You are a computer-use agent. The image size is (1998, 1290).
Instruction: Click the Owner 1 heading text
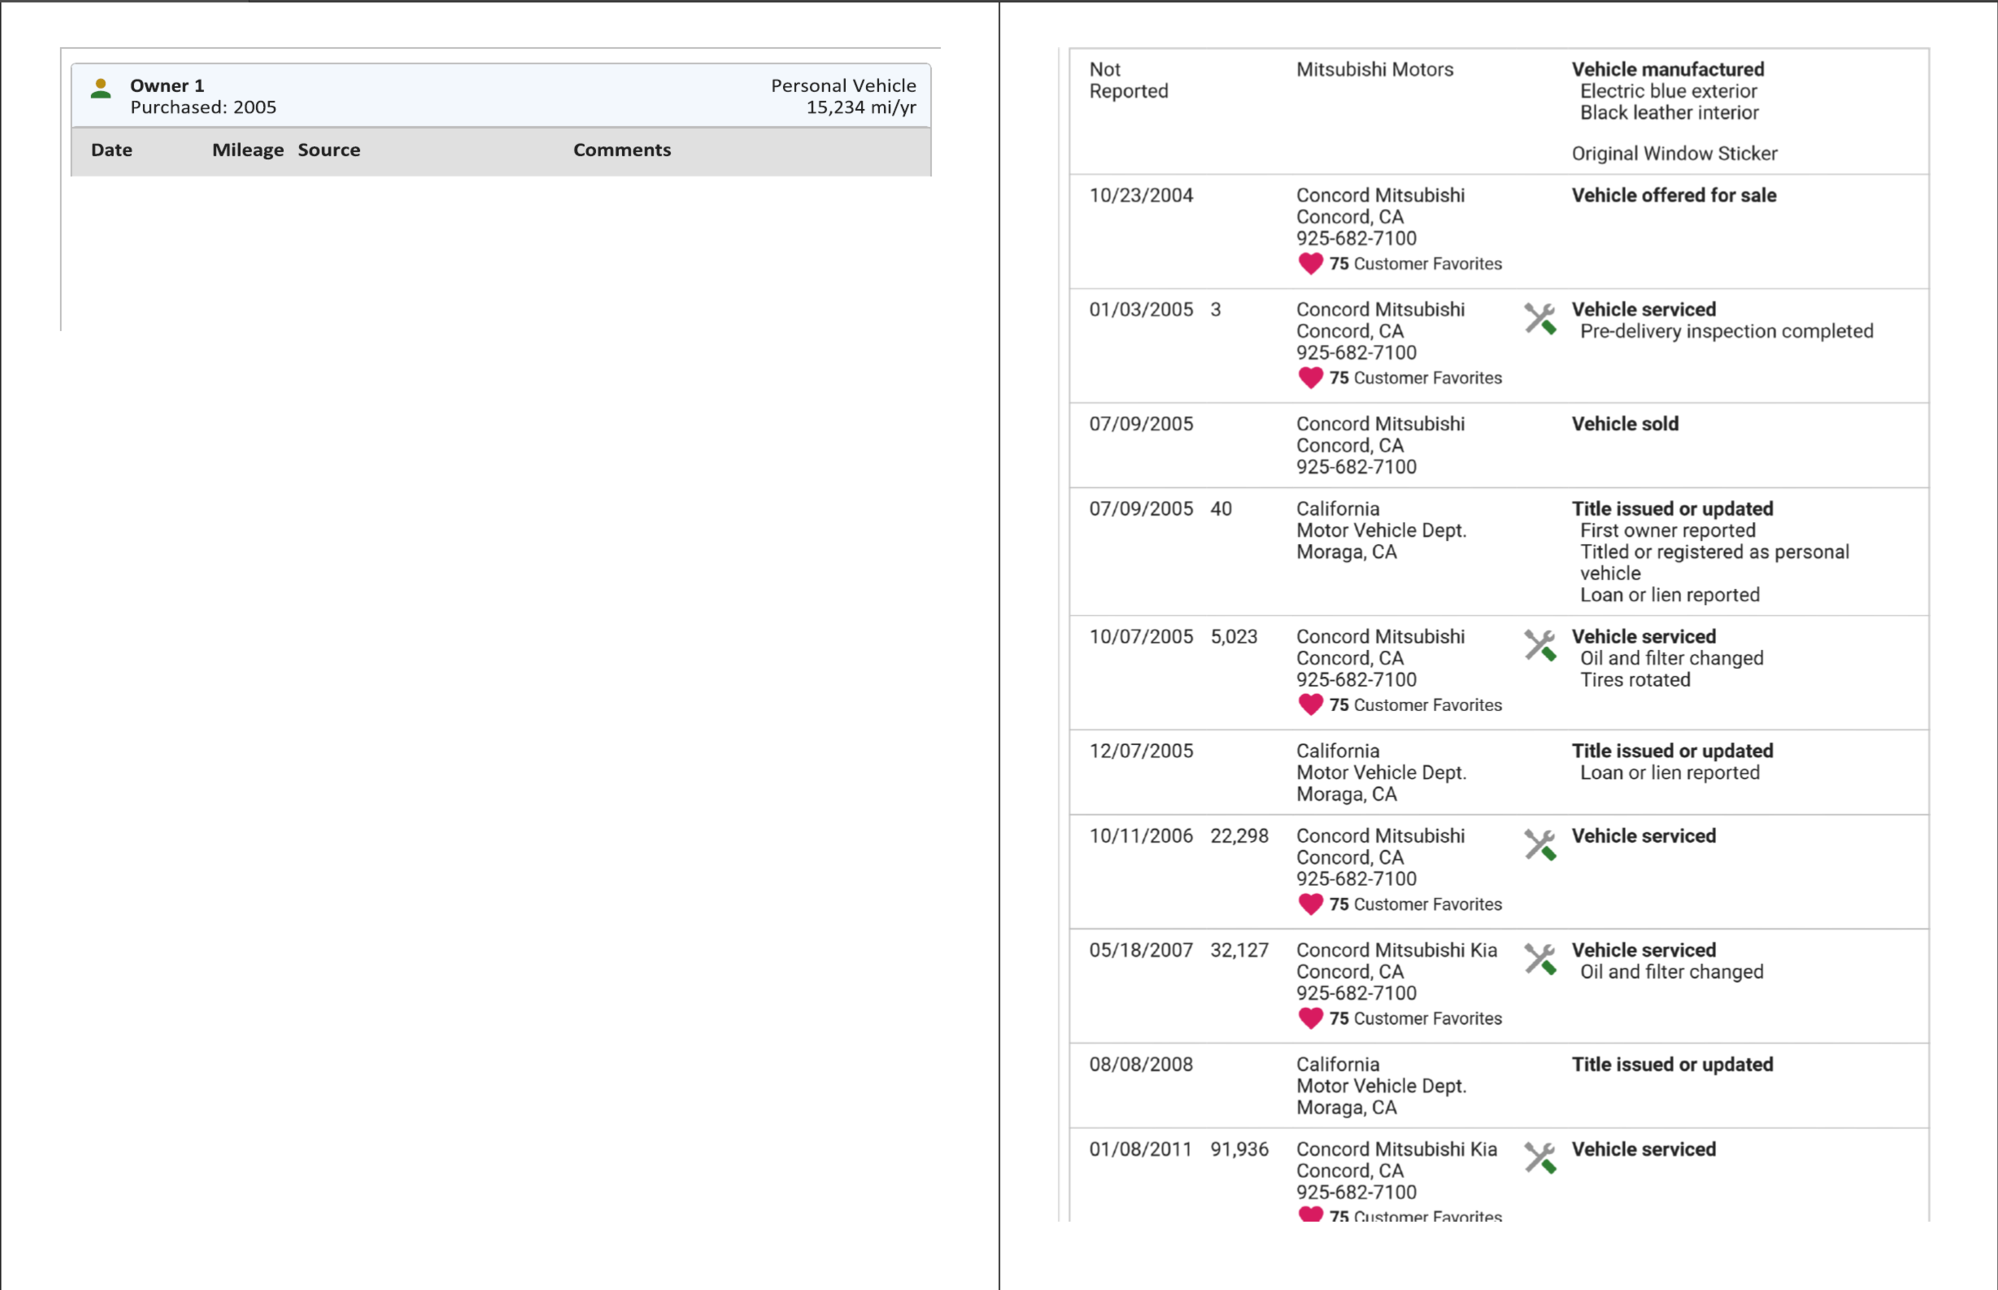click(x=166, y=86)
